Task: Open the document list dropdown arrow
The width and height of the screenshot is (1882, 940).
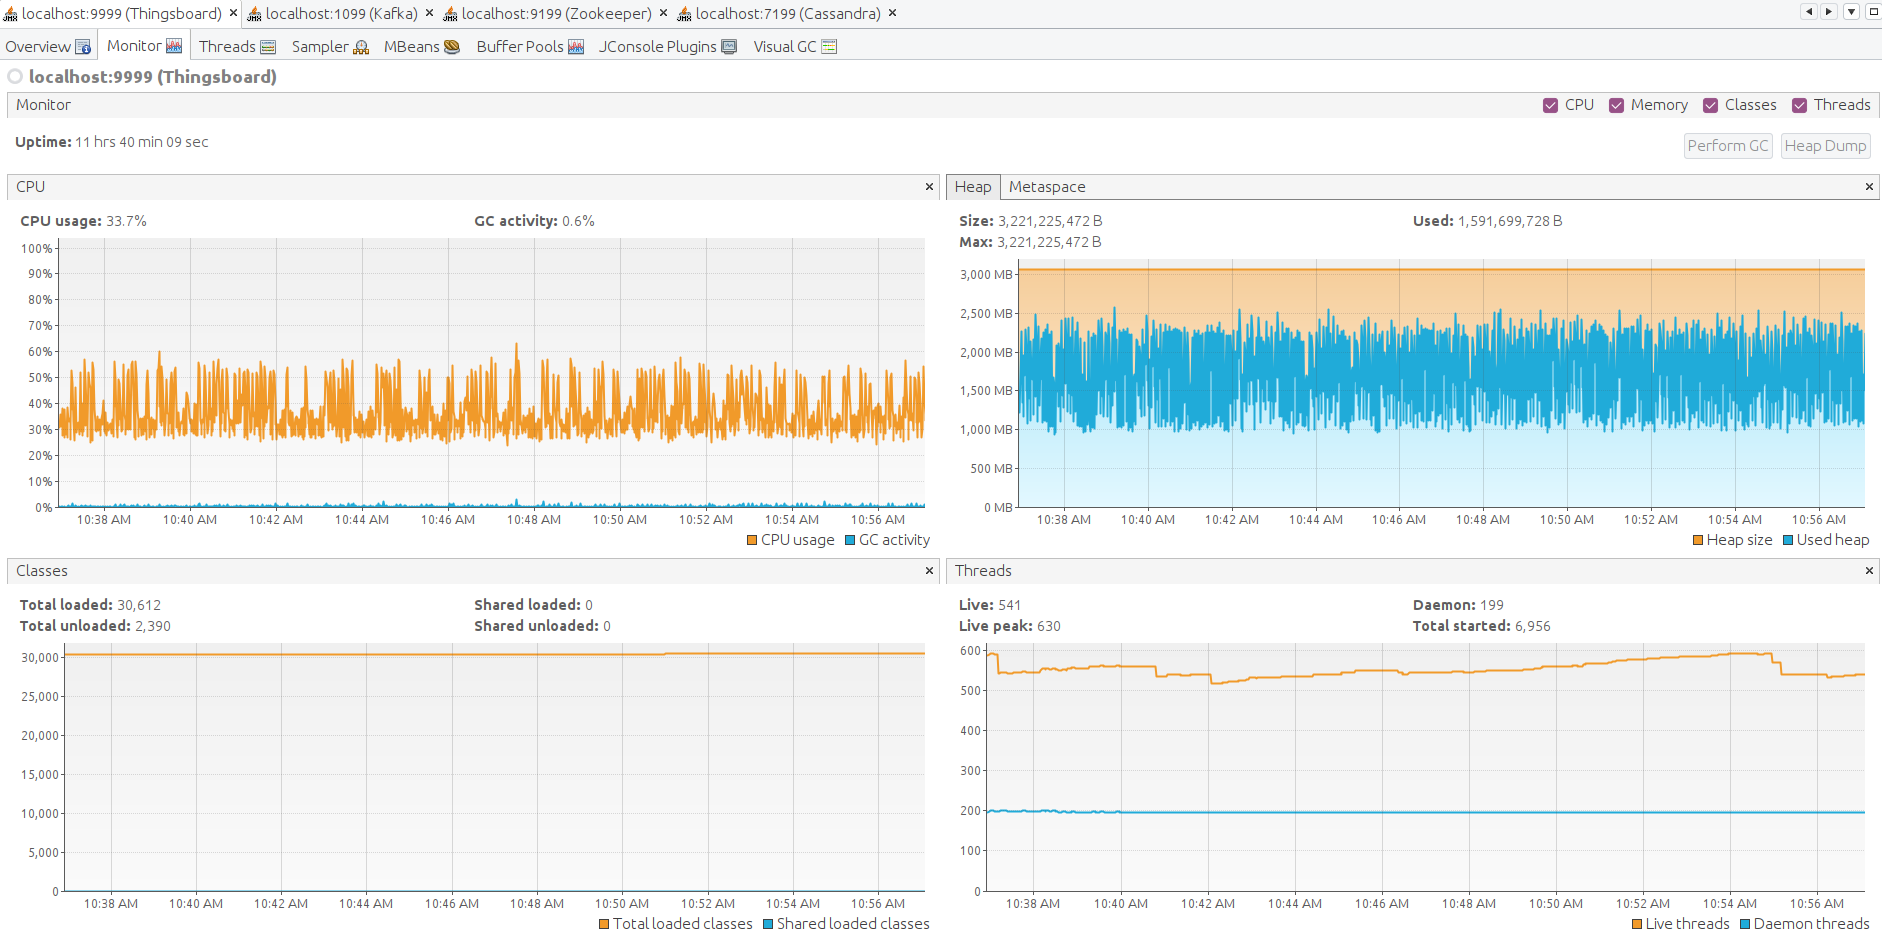Action: pos(1851,12)
